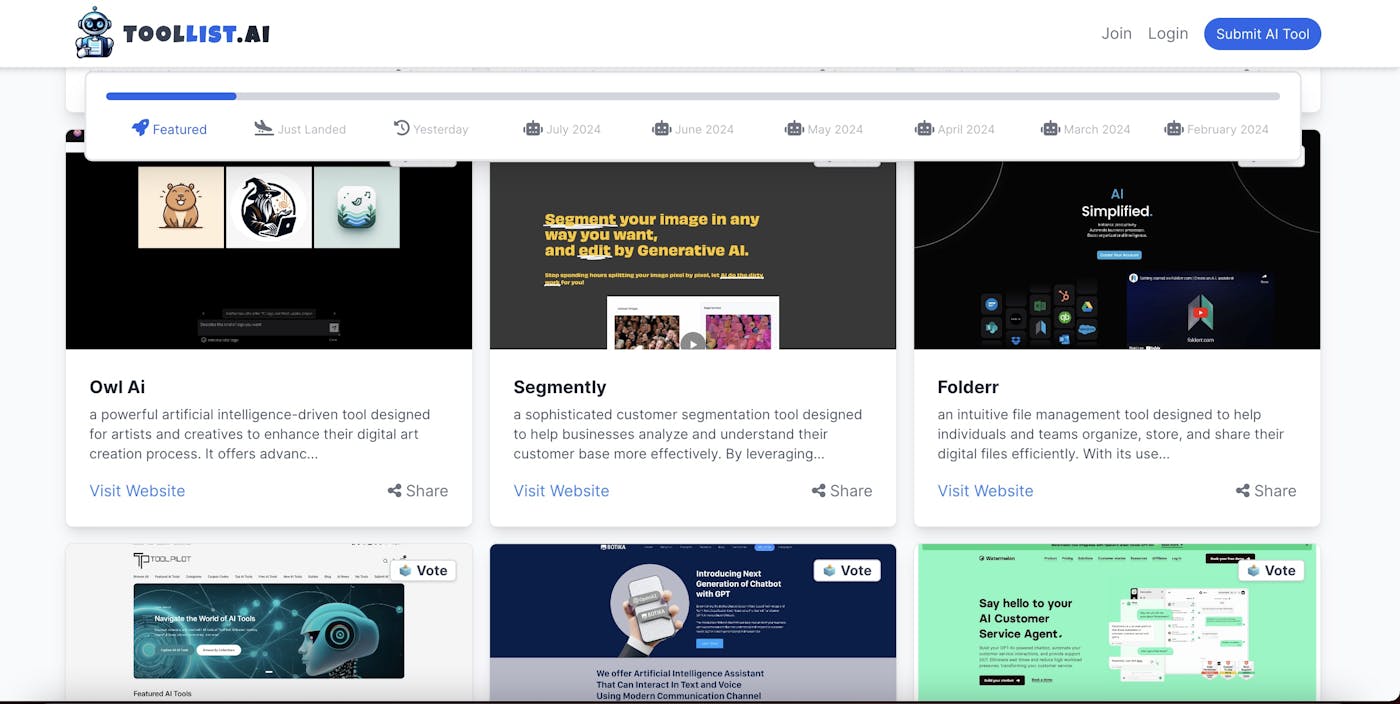The height and width of the screenshot is (704, 1400).
Task: Click the ToolList.AI robot logo
Action: tap(95, 32)
